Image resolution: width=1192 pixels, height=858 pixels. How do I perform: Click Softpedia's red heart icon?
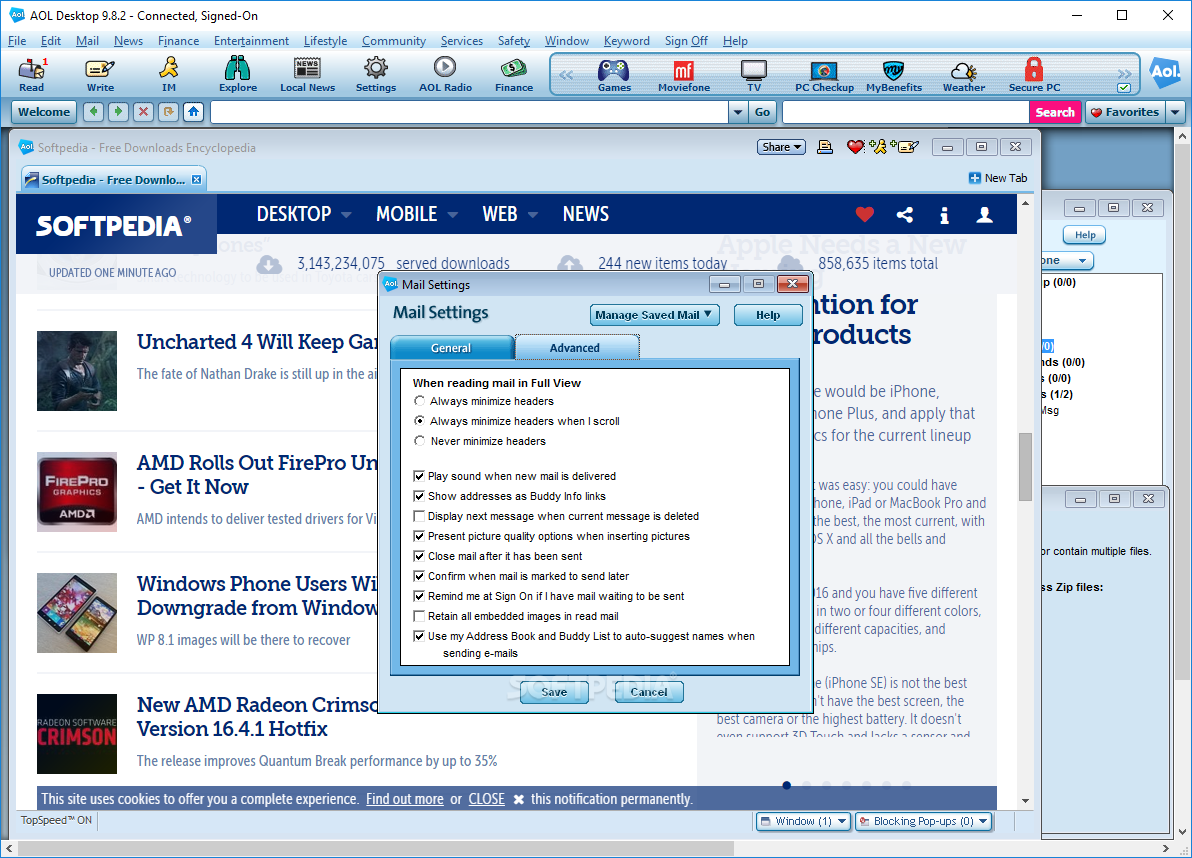(864, 215)
